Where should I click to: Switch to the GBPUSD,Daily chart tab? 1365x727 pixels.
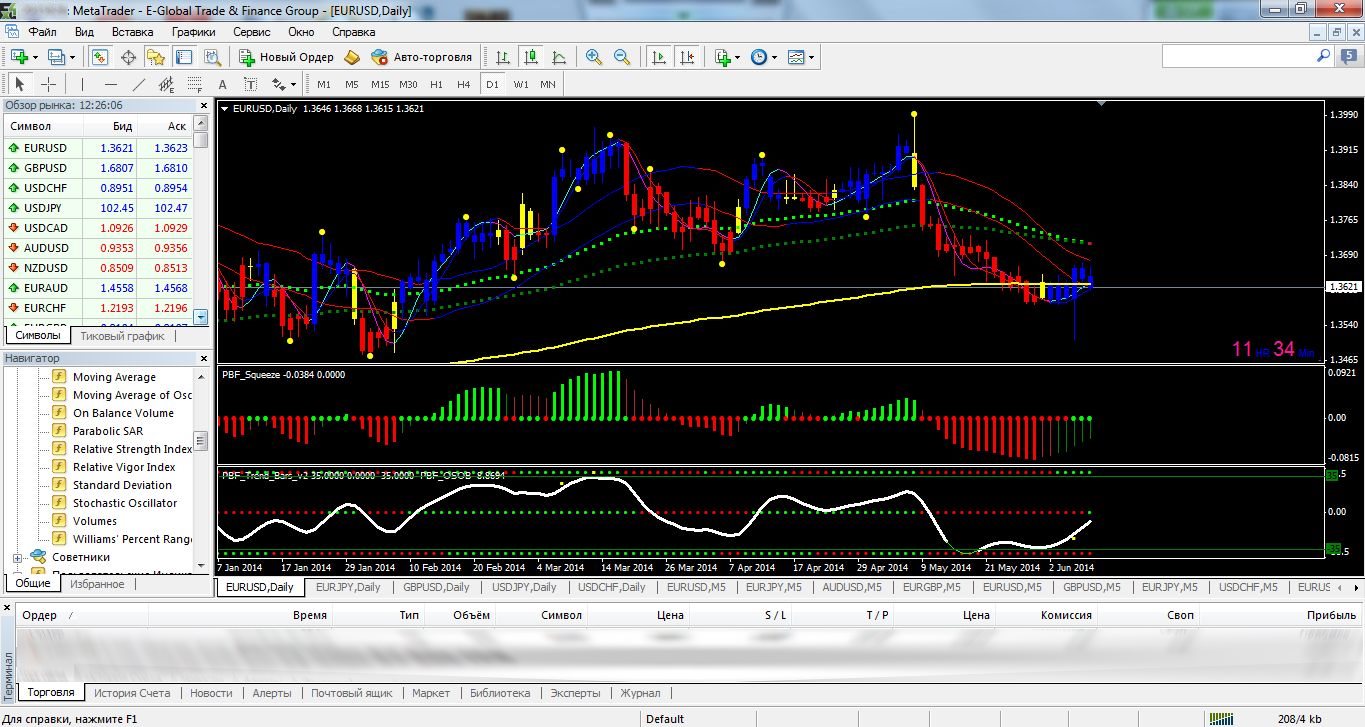click(x=436, y=587)
